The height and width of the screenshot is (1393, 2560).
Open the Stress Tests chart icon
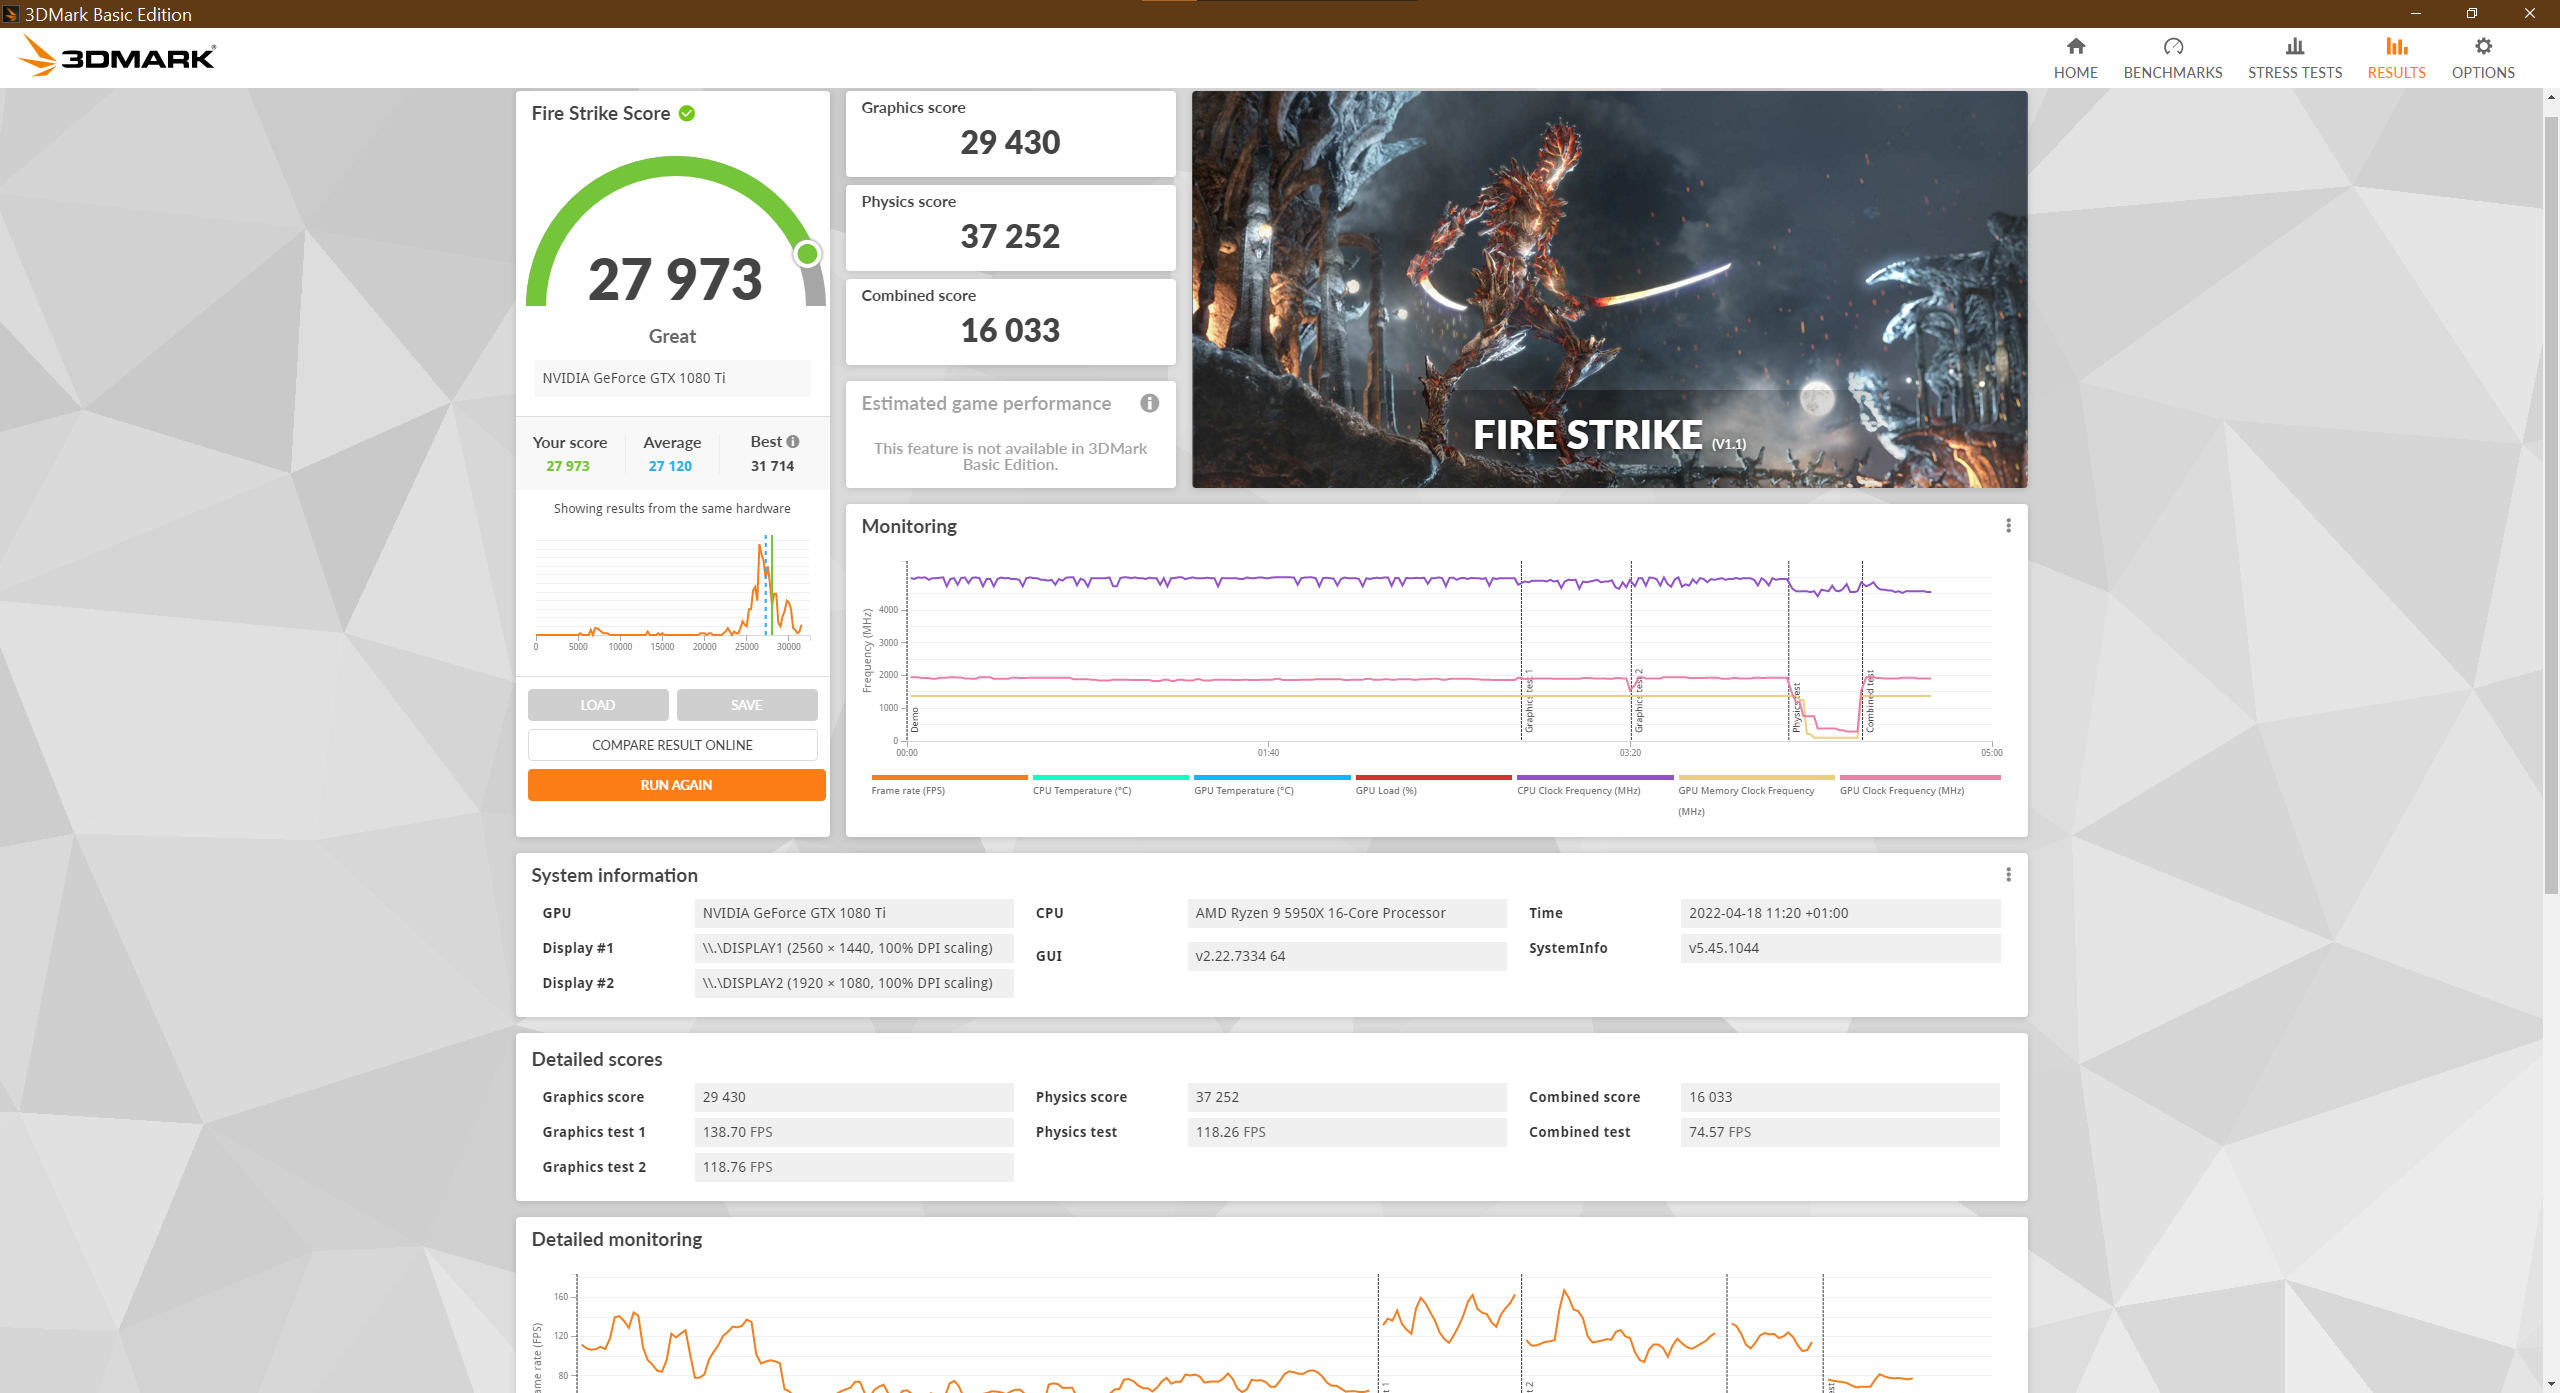click(x=2295, y=46)
